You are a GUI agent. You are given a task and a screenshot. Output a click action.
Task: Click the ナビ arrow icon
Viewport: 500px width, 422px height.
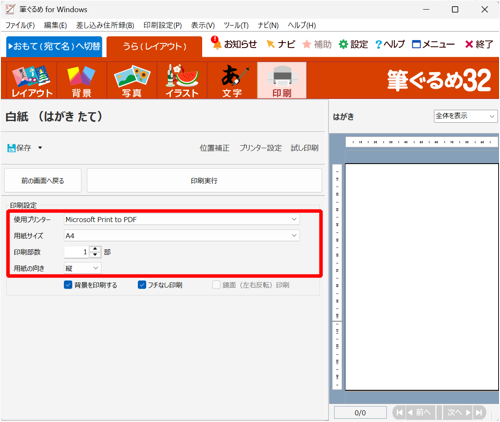click(270, 44)
